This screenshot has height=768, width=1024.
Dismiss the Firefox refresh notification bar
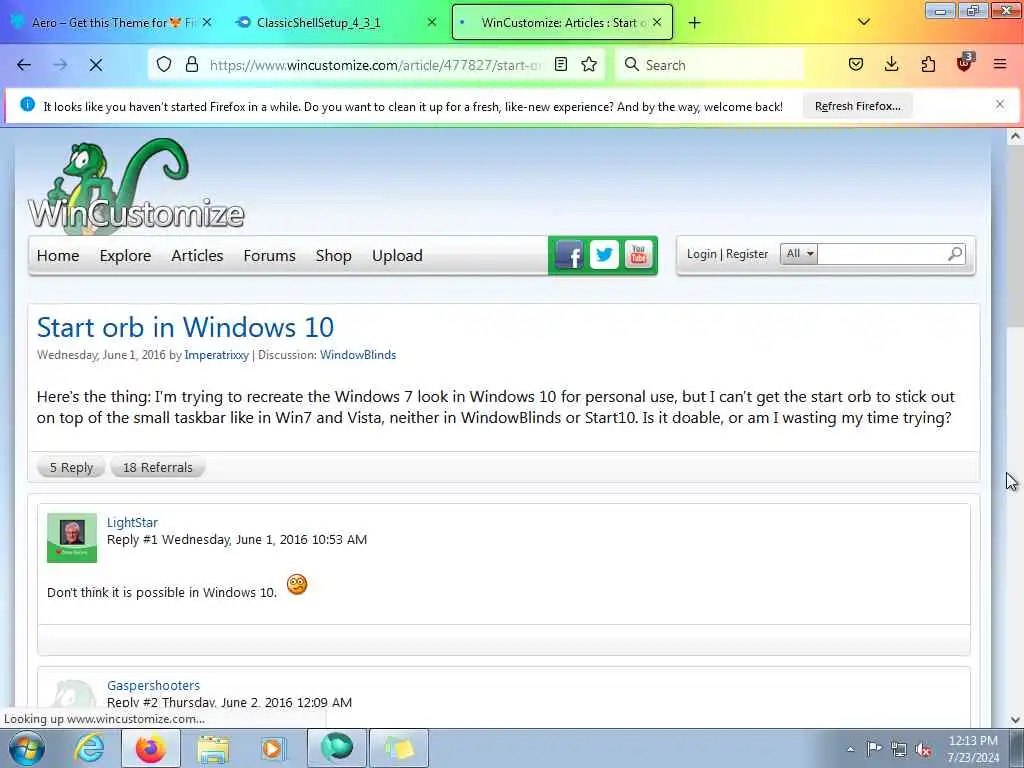coord(999,104)
